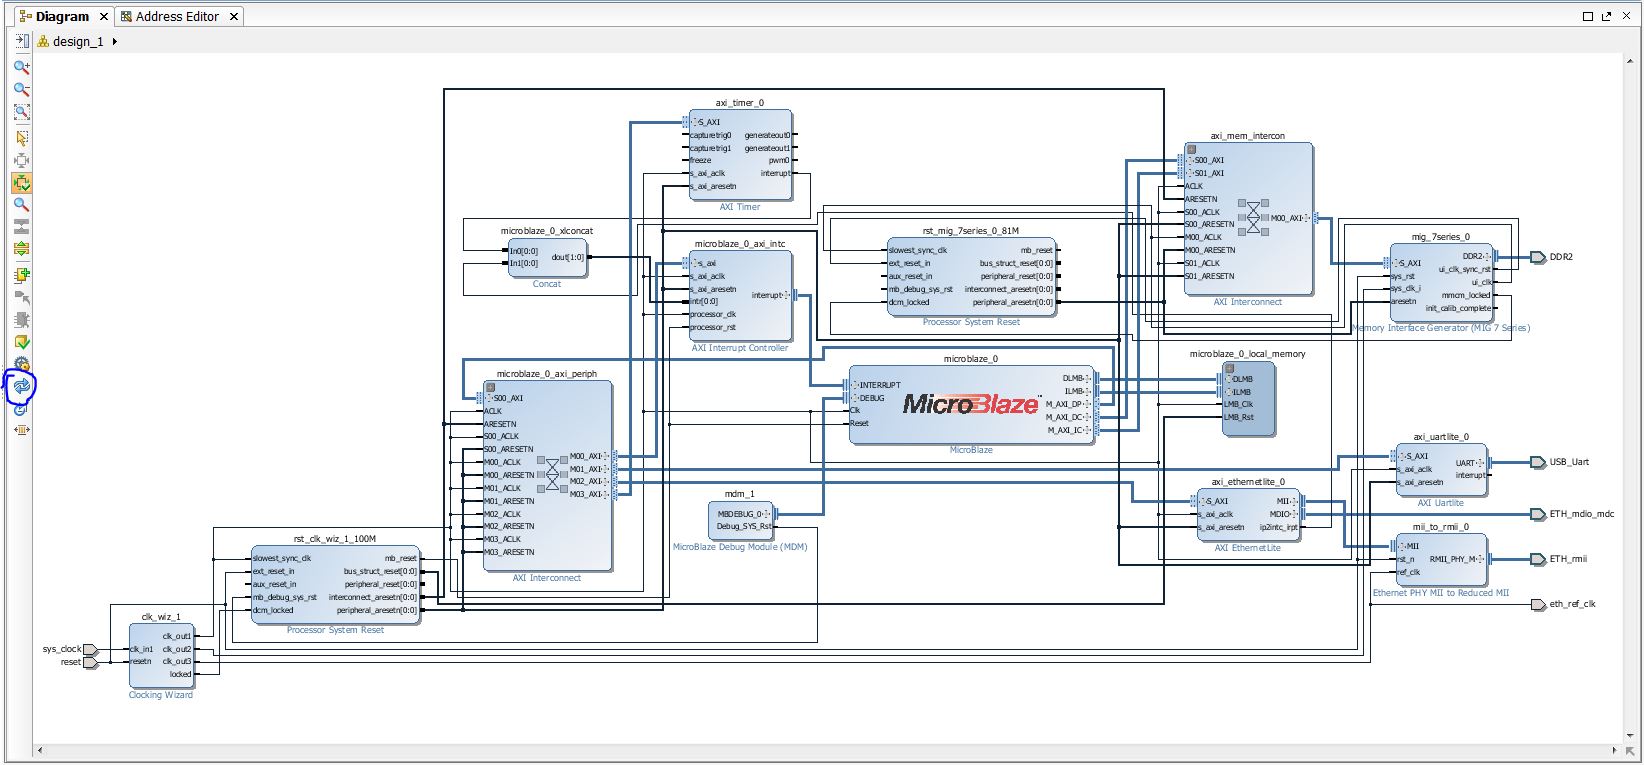
Task: Click the Customize Block chip icon
Action: coord(21,320)
